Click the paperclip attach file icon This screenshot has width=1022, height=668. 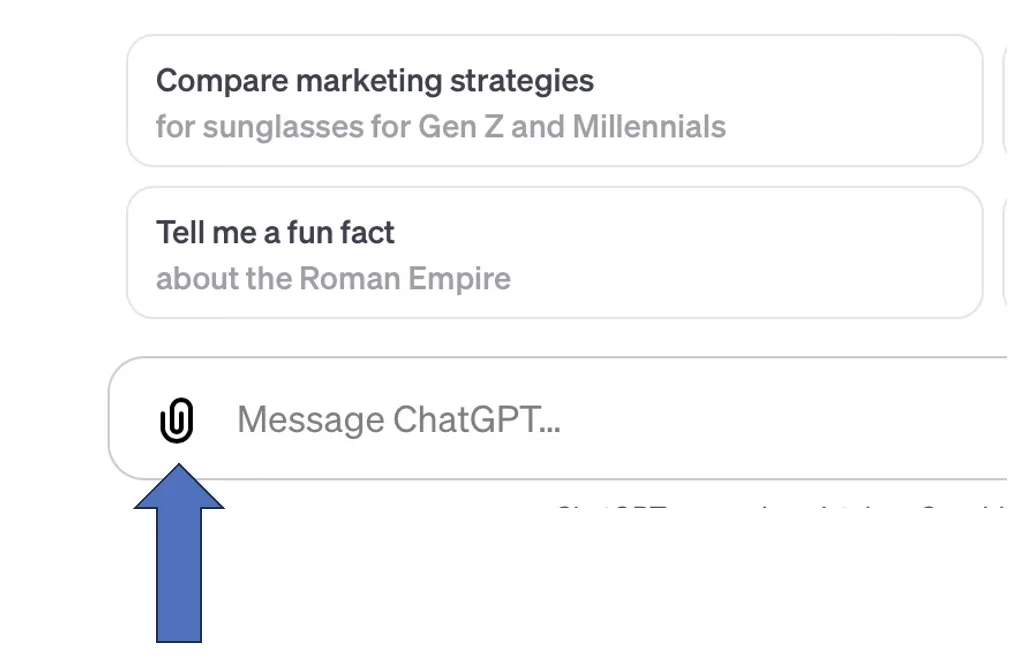176,420
